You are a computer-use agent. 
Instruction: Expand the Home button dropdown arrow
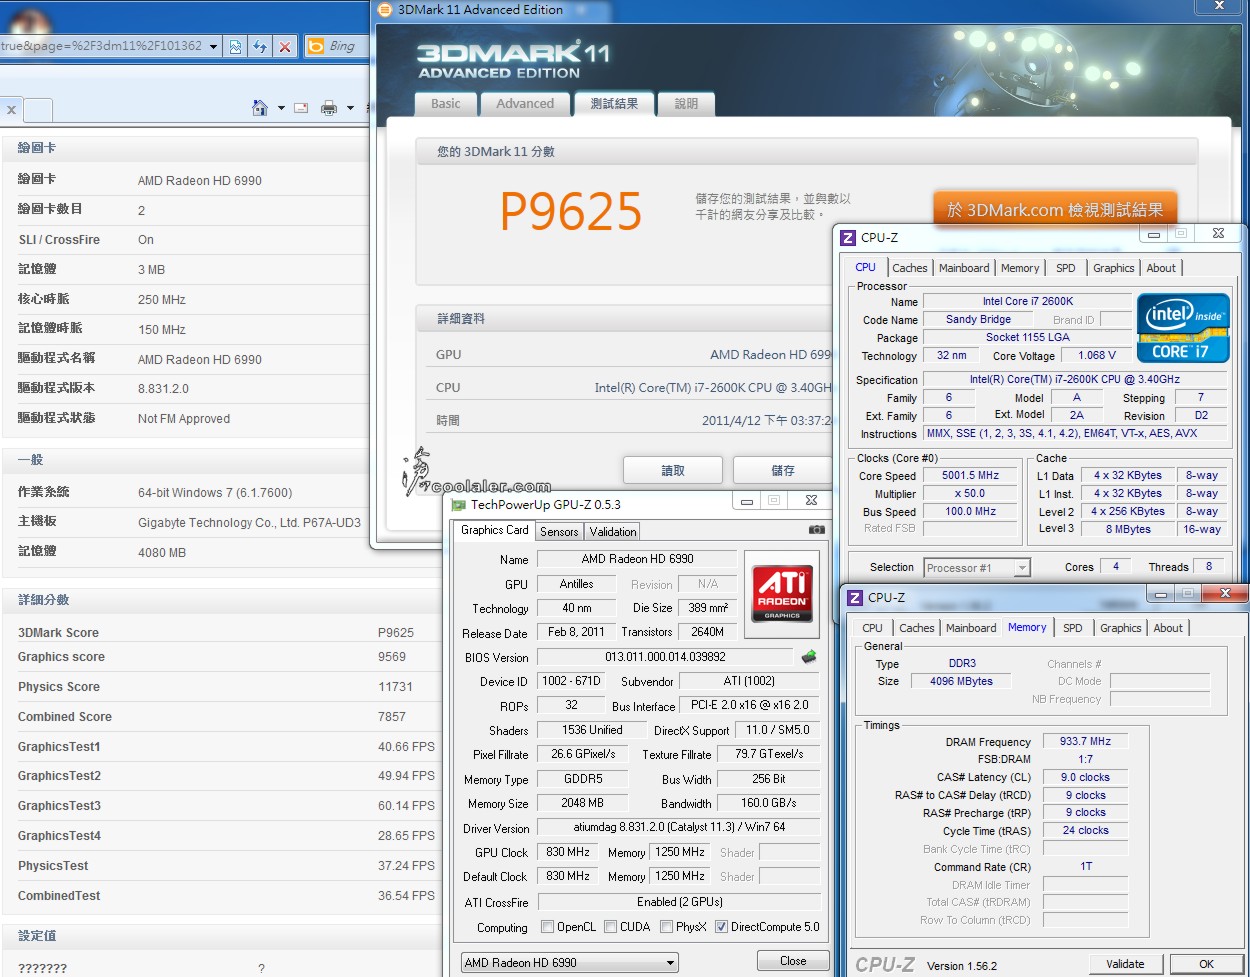pos(281,108)
